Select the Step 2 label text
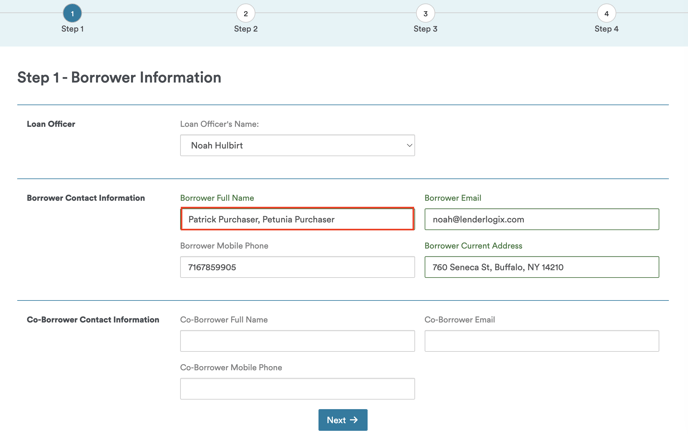 point(246,29)
